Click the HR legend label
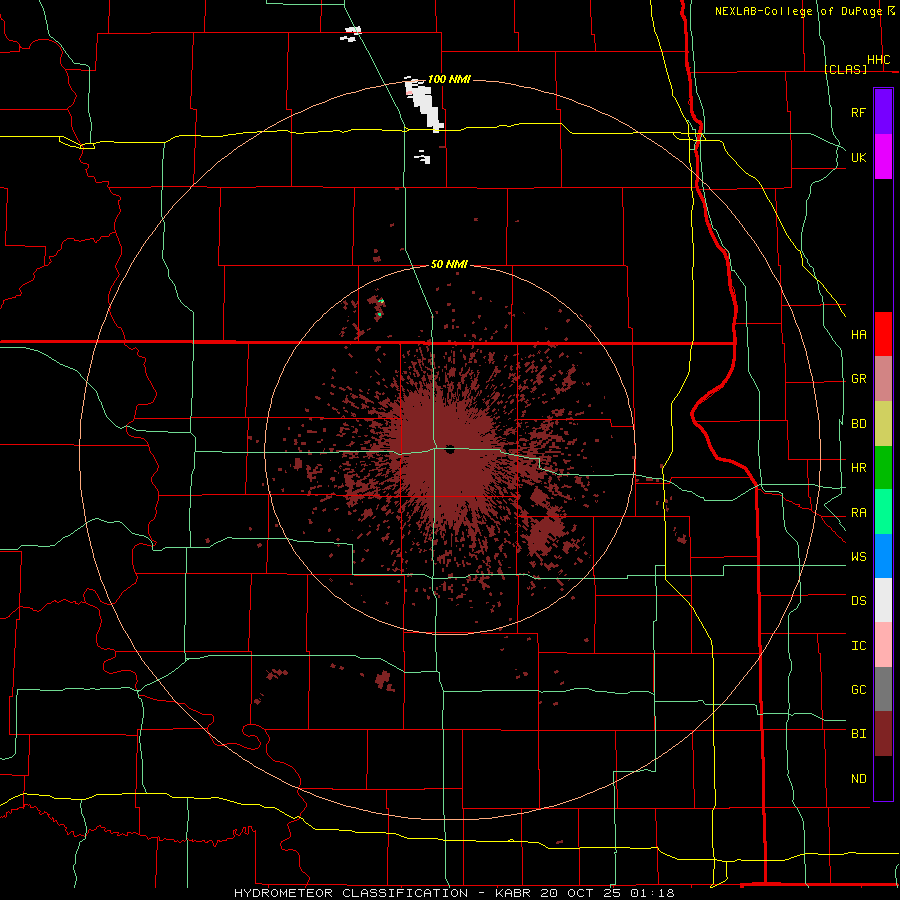 tap(859, 468)
